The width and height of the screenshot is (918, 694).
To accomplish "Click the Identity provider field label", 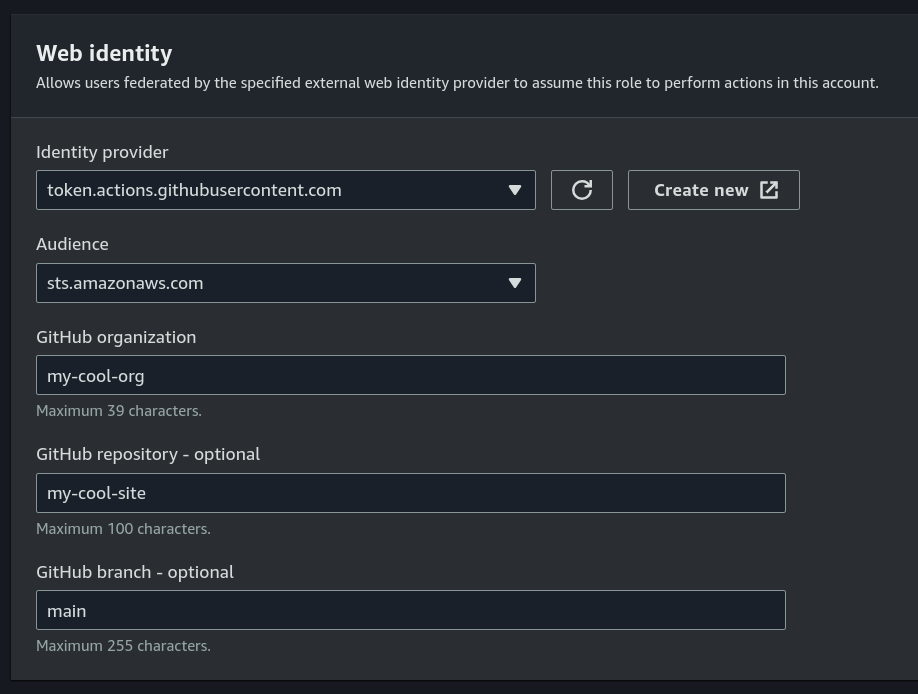I will (x=102, y=152).
